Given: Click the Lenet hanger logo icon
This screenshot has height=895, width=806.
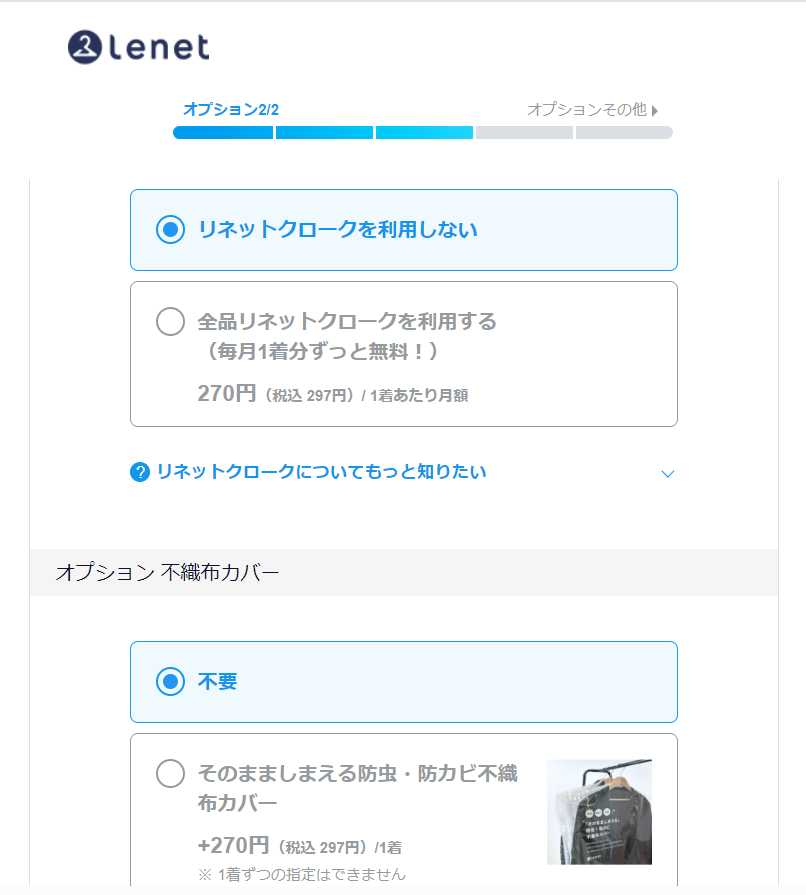Looking at the screenshot, I should [x=85, y=47].
